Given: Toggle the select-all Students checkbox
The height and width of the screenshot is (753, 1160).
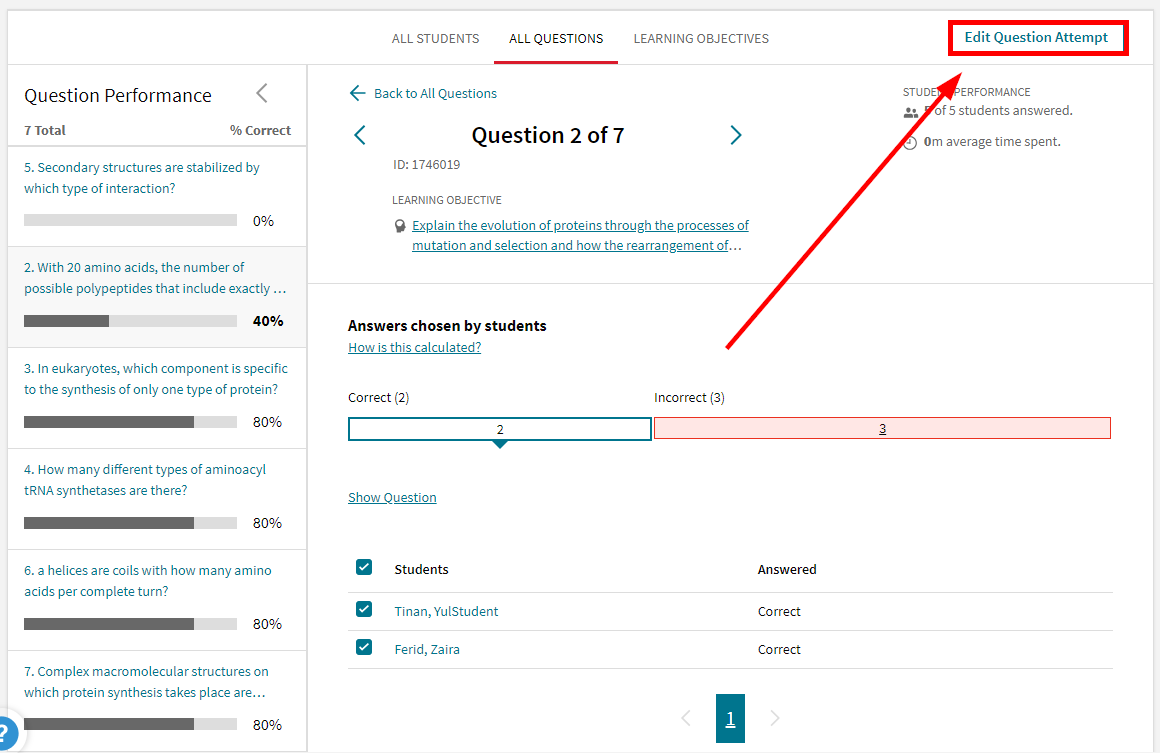Looking at the screenshot, I should pos(364,566).
